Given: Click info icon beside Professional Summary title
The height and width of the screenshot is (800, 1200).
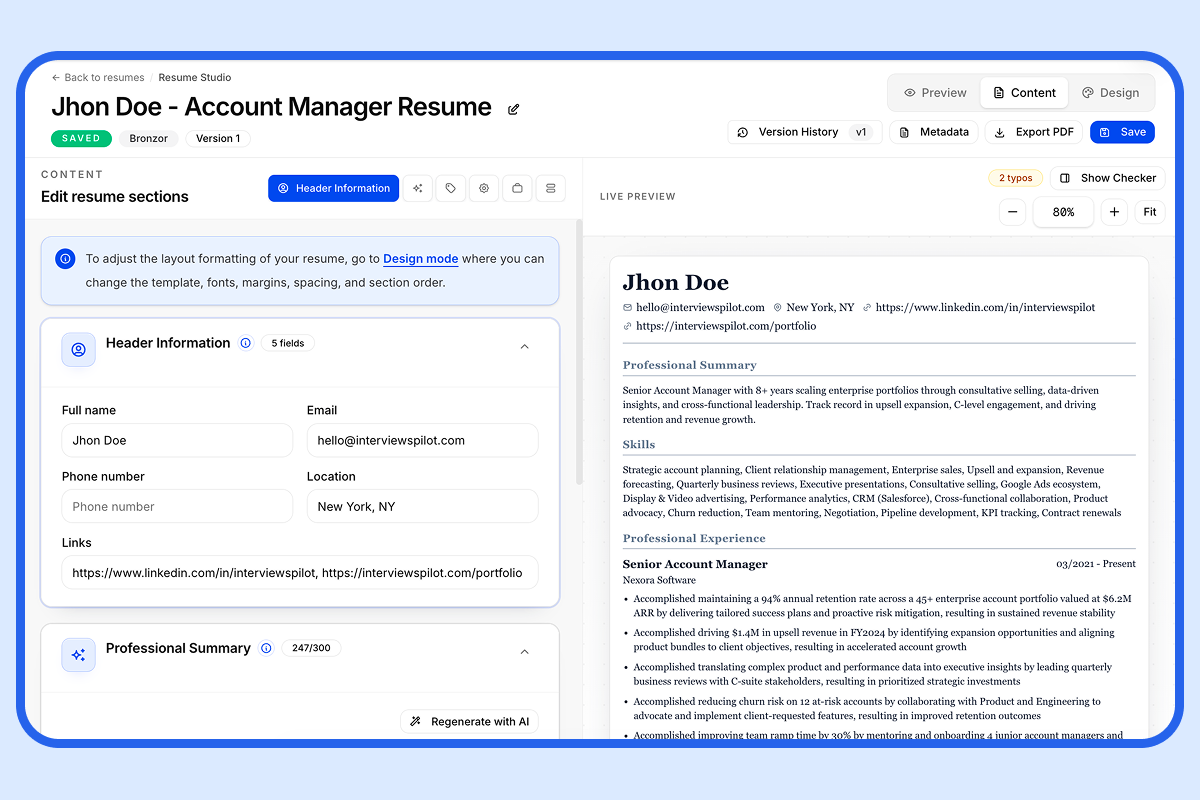Looking at the screenshot, I should click(266, 648).
